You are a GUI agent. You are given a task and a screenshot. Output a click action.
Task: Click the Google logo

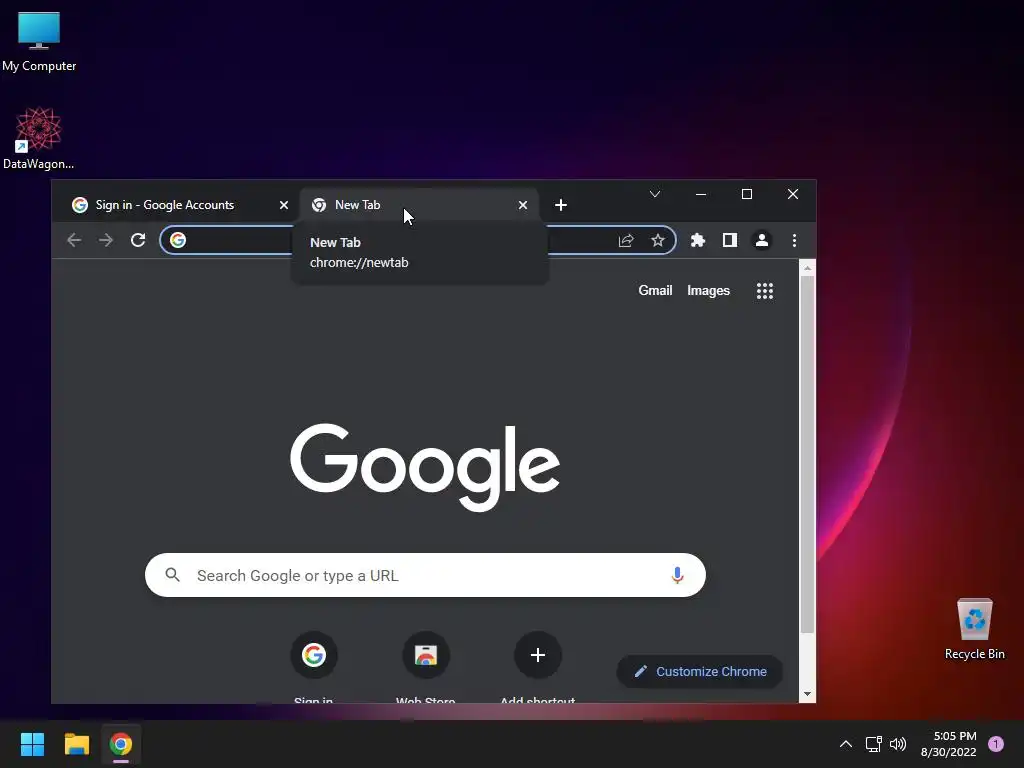[425, 467]
